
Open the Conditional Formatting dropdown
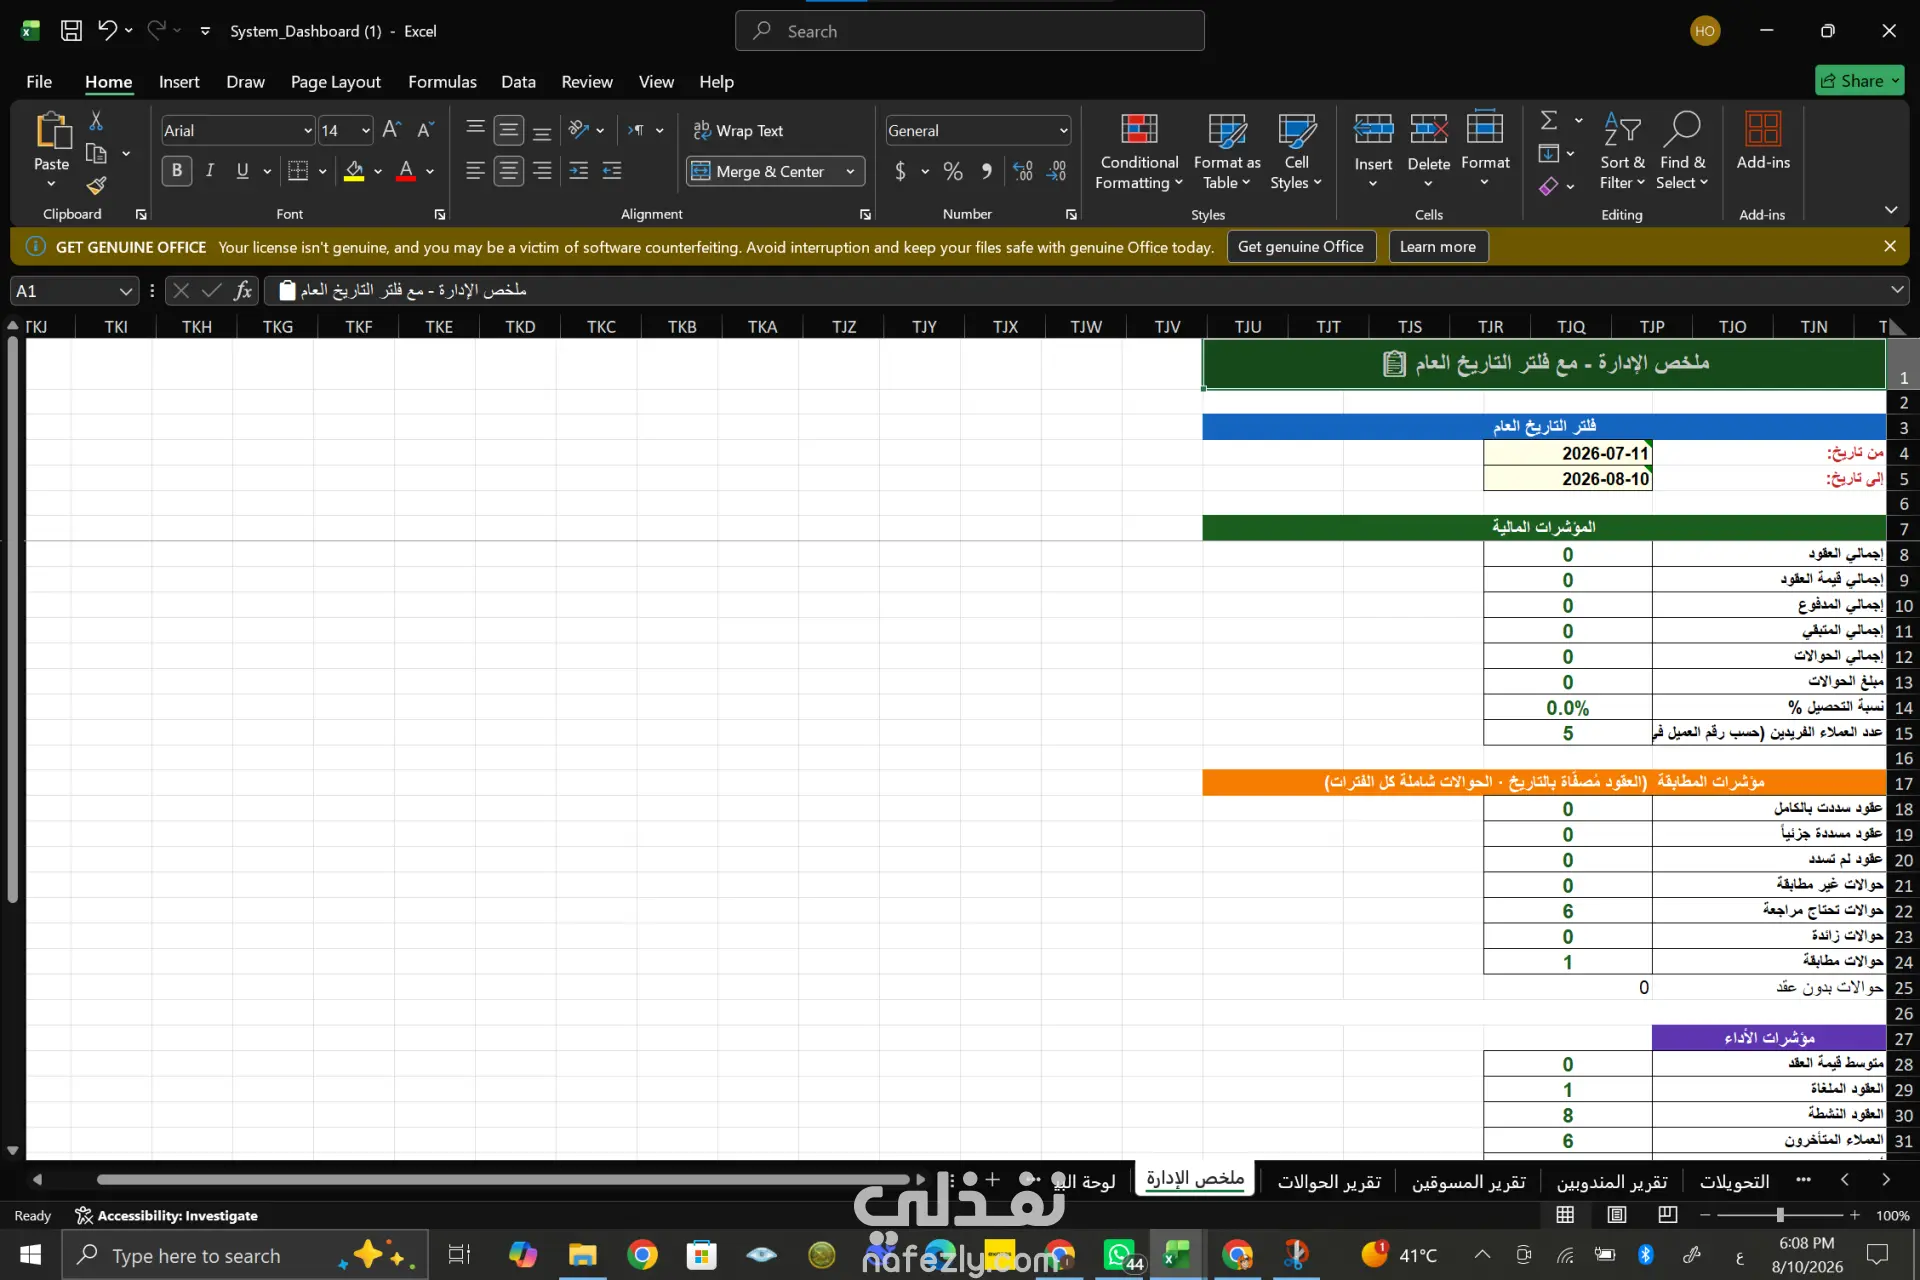1139,150
